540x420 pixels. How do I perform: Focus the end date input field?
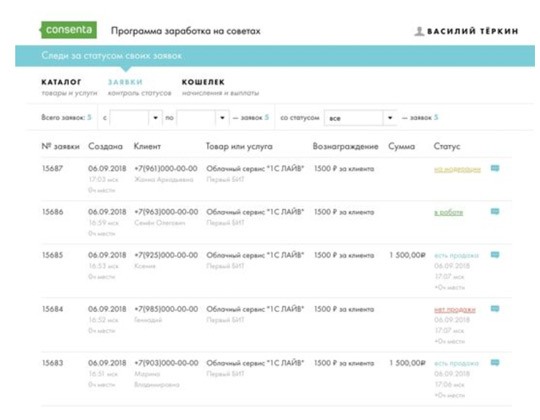point(196,118)
